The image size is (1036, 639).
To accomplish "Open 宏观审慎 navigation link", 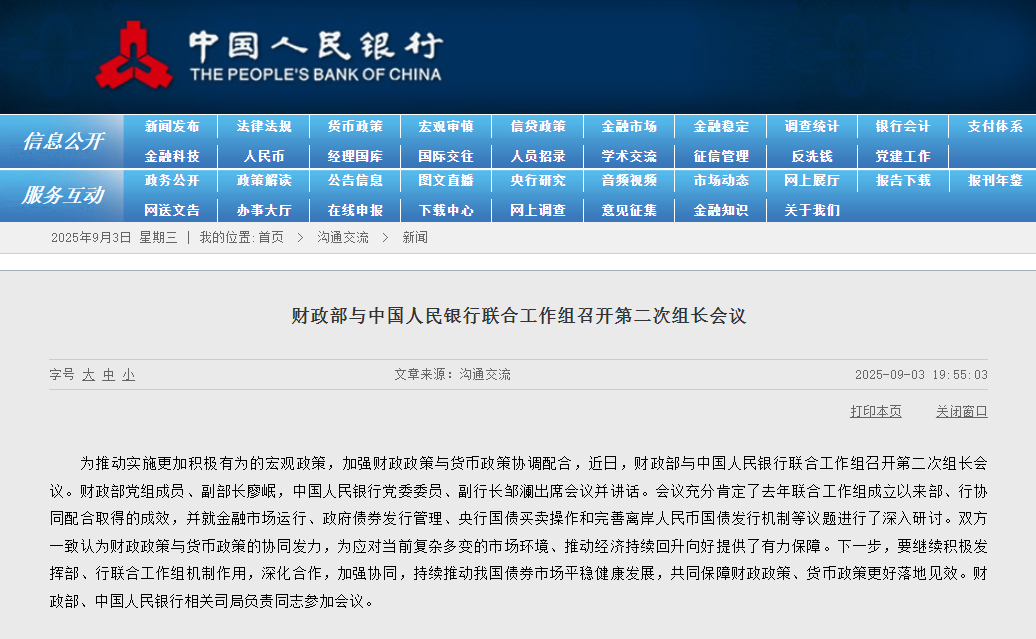I will [446, 126].
